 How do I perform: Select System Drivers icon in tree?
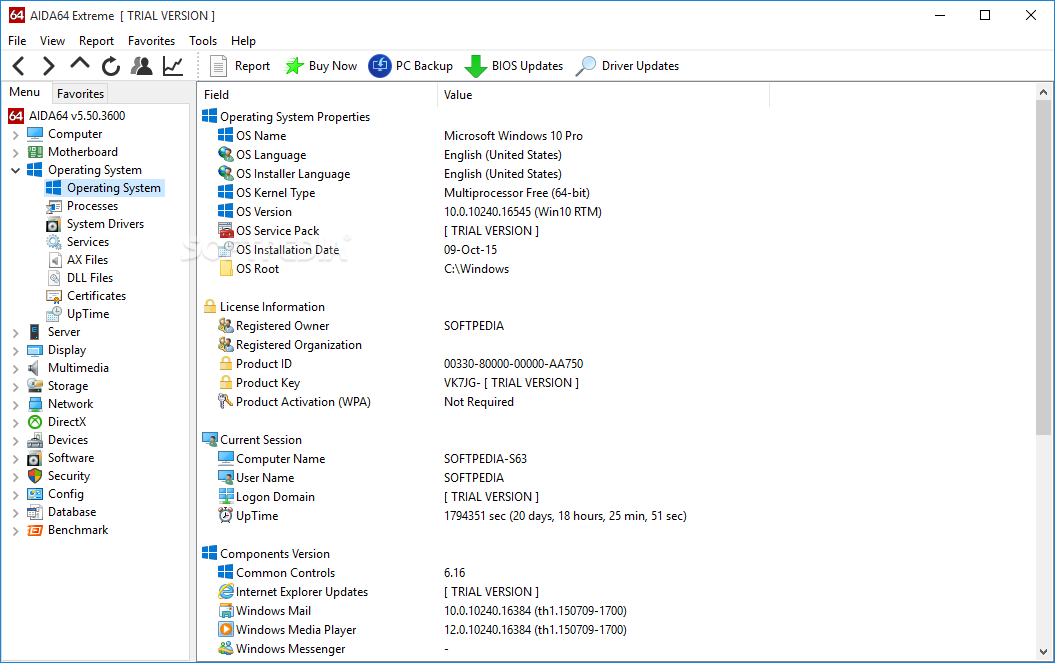pyautogui.click(x=54, y=224)
